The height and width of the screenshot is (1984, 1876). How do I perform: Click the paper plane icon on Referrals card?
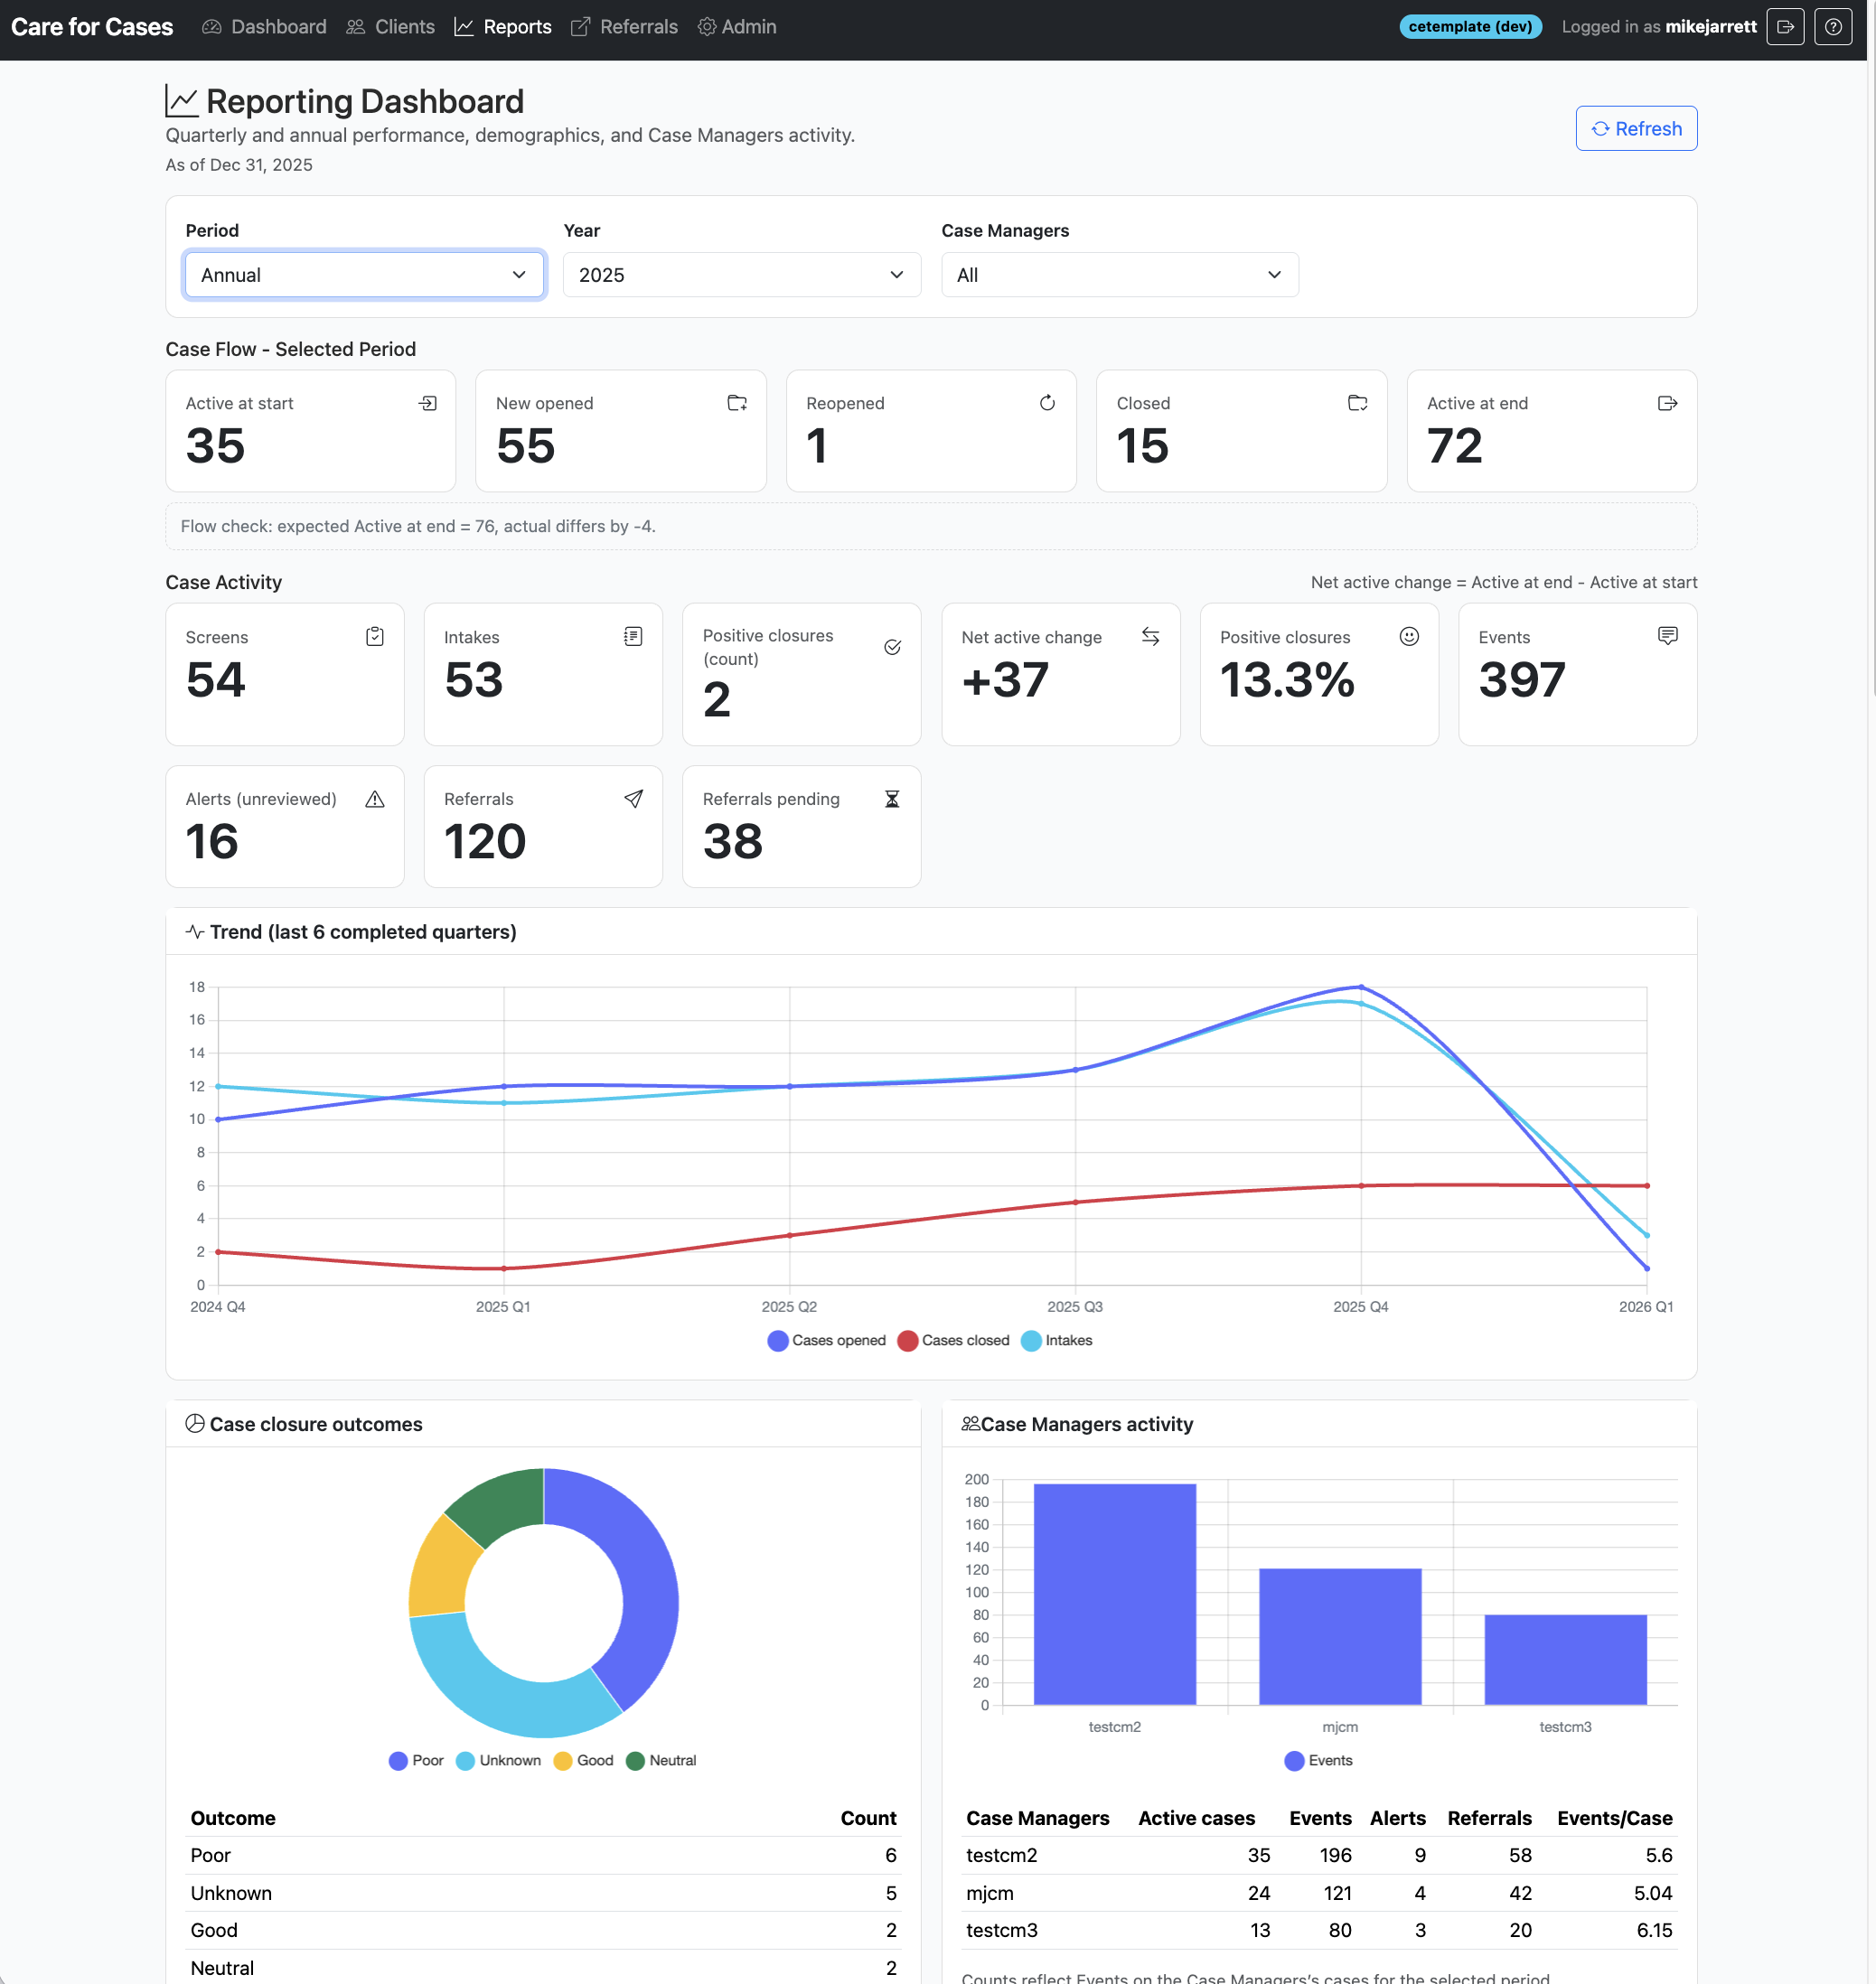pyautogui.click(x=633, y=799)
